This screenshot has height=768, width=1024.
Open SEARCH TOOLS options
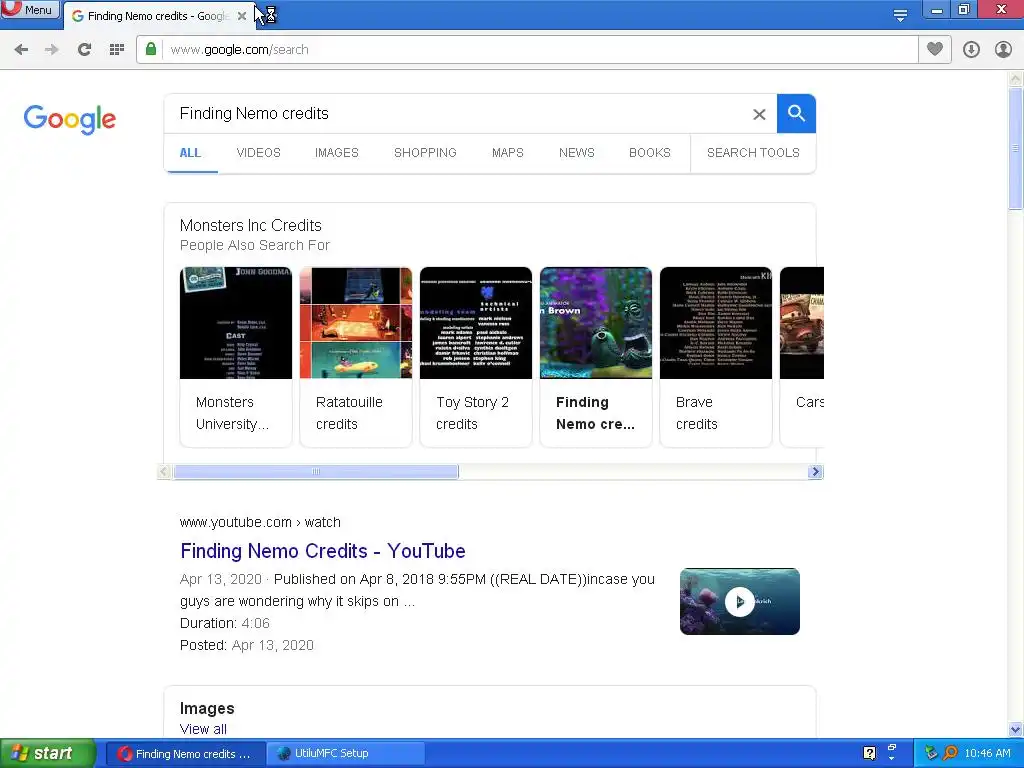click(753, 153)
